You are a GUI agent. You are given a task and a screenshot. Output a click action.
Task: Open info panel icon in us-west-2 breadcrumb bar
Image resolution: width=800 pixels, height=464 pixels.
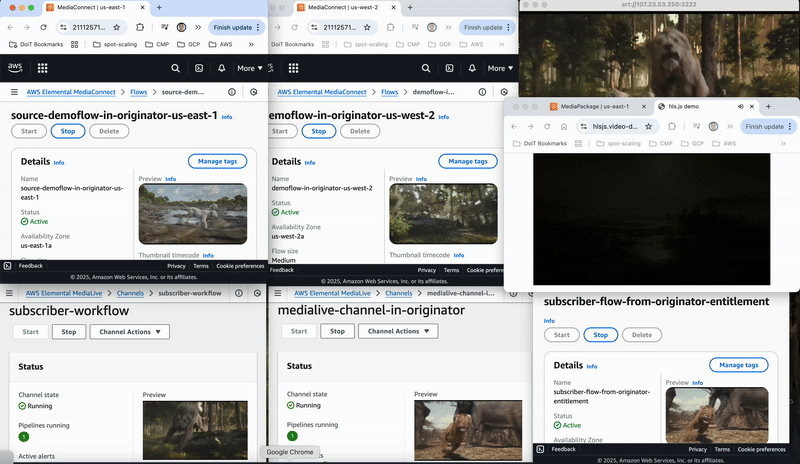(x=482, y=92)
